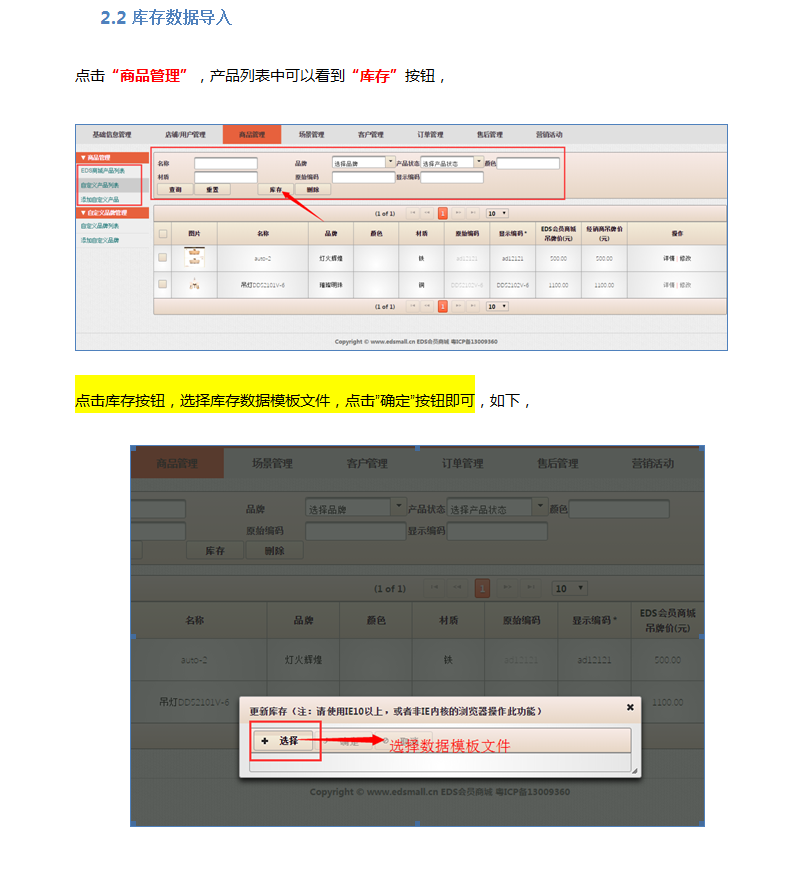
Task: Click the 重置 reset button
Action: 212,190
